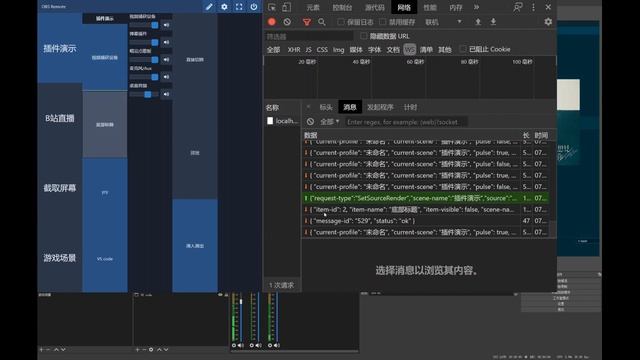Toggle the red filter funnel icon
This screenshot has height=360, width=640.
pyautogui.click(x=307, y=22)
